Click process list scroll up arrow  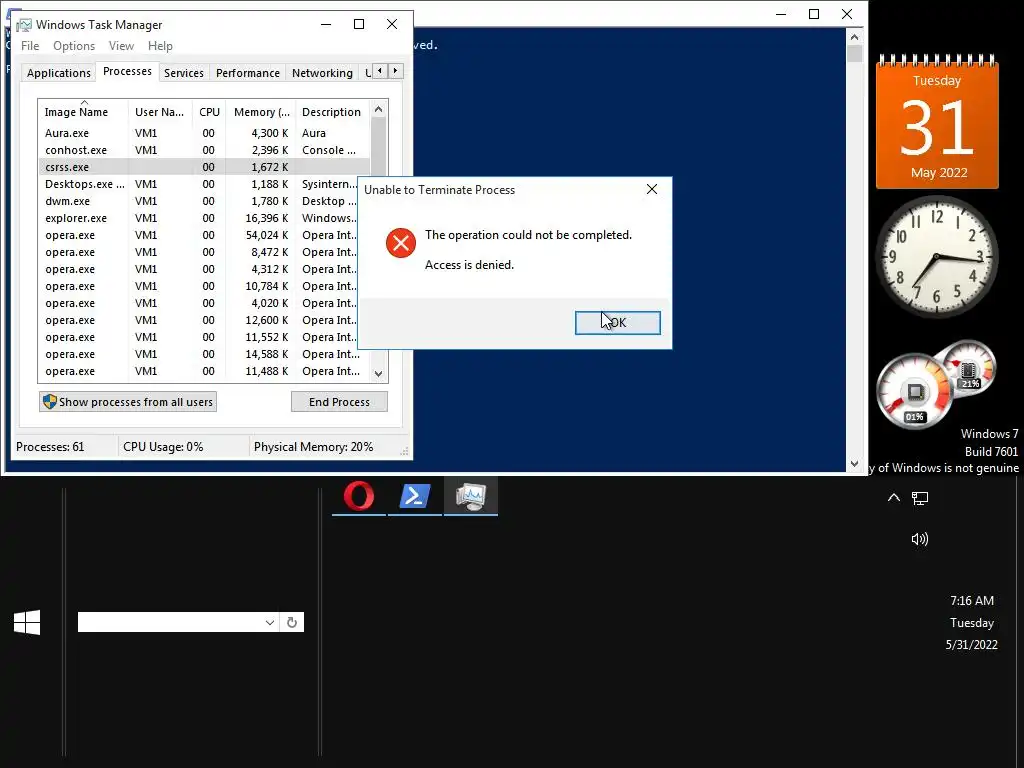pos(378,110)
